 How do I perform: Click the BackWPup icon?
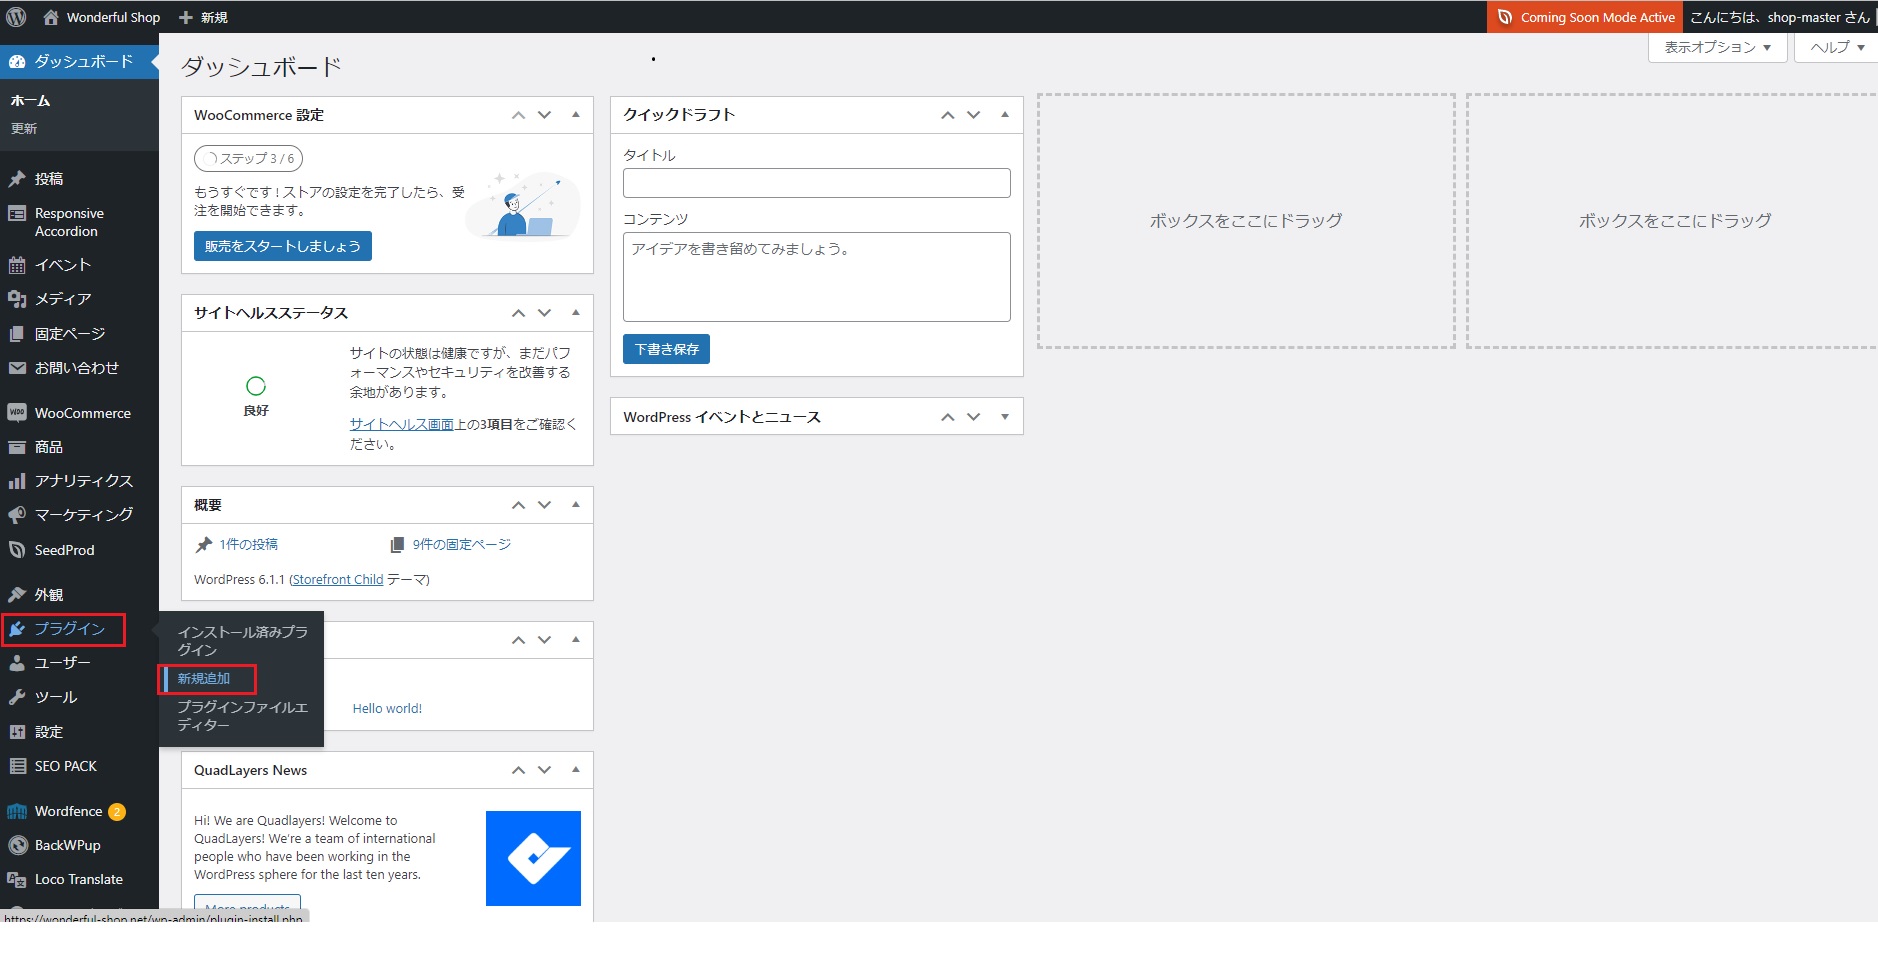pyautogui.click(x=17, y=845)
